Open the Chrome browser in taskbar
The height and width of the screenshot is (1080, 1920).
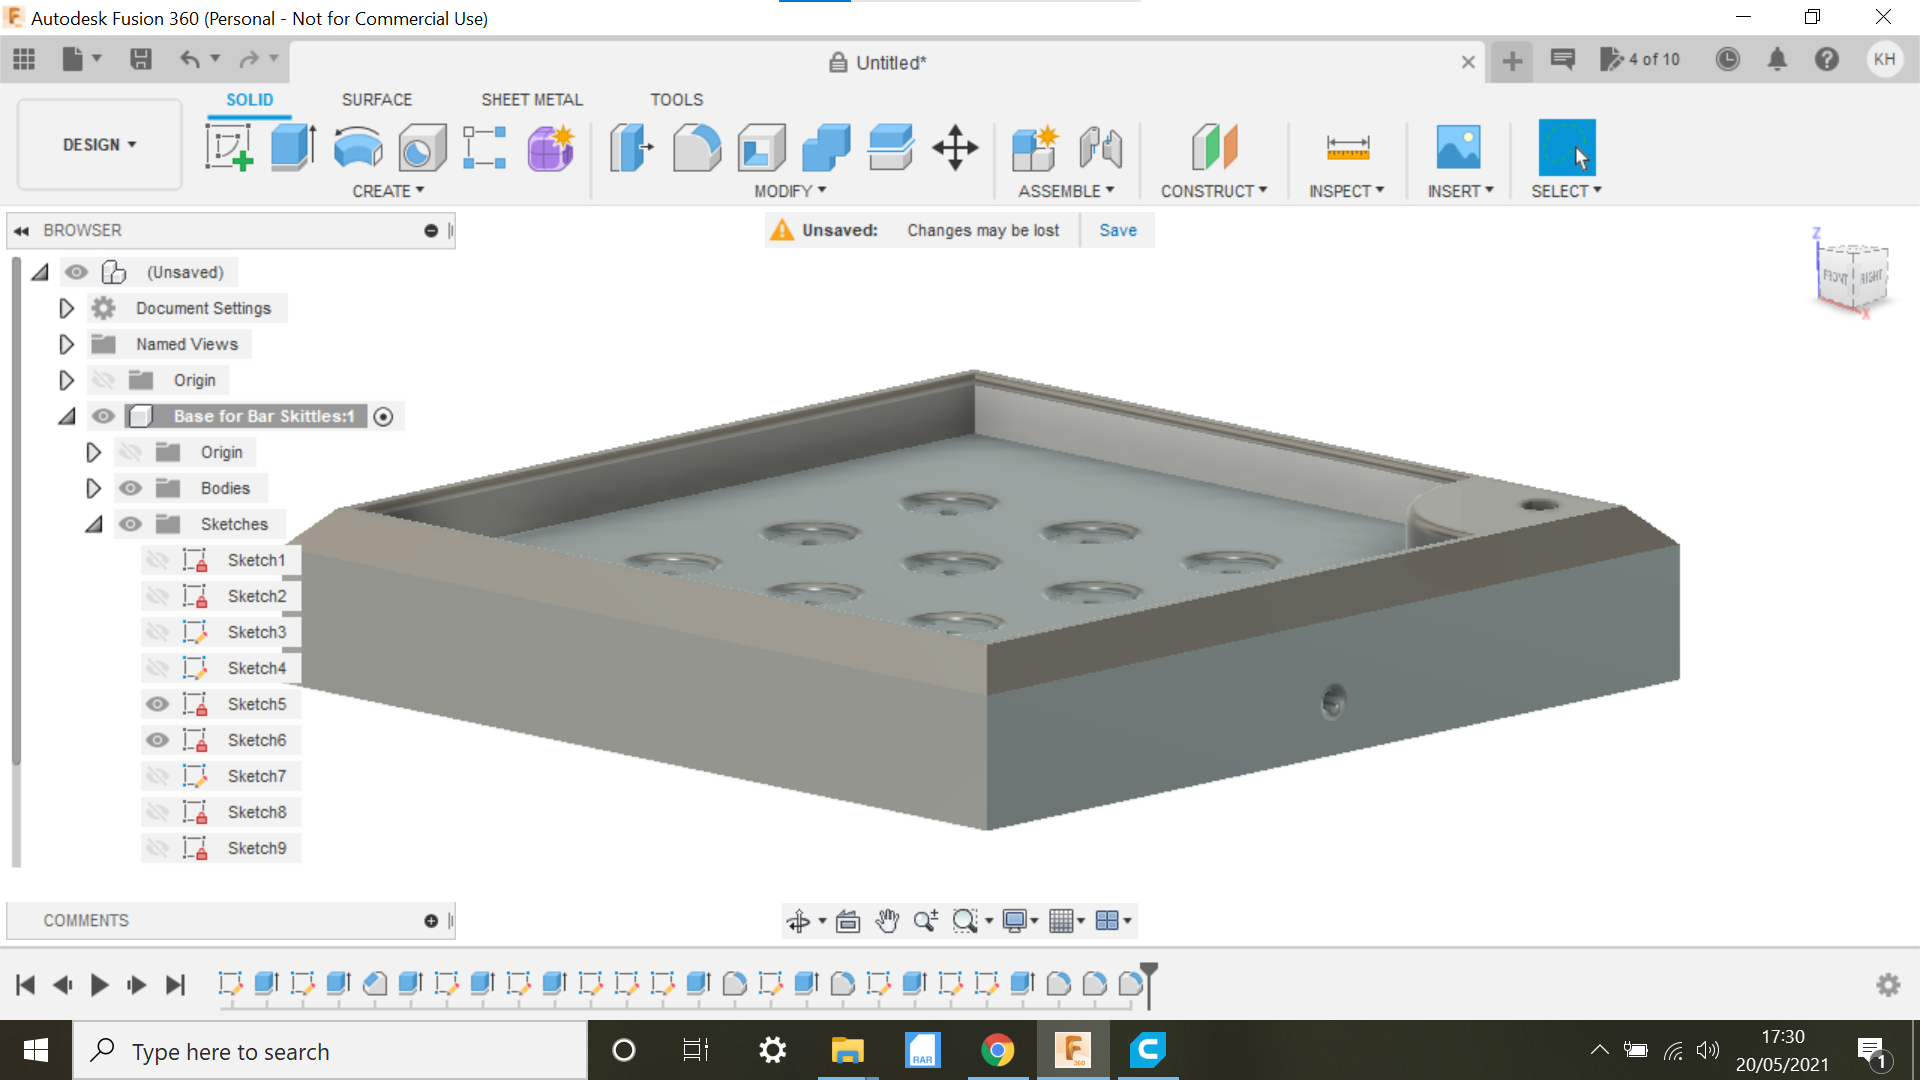pos(996,1050)
